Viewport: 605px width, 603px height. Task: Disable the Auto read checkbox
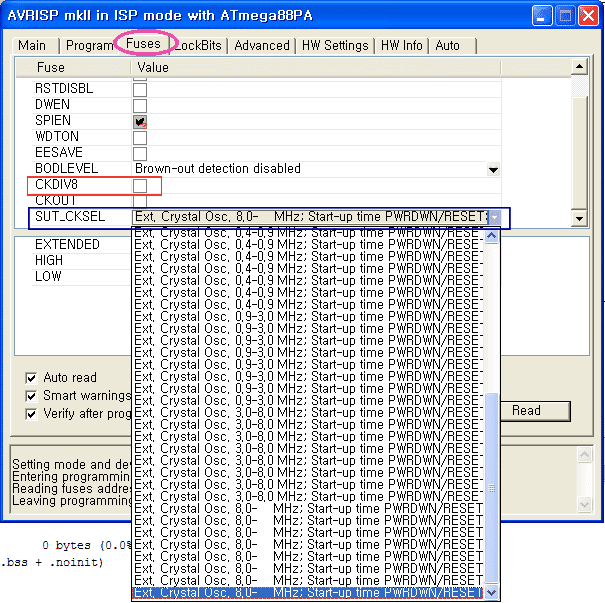tap(31, 378)
